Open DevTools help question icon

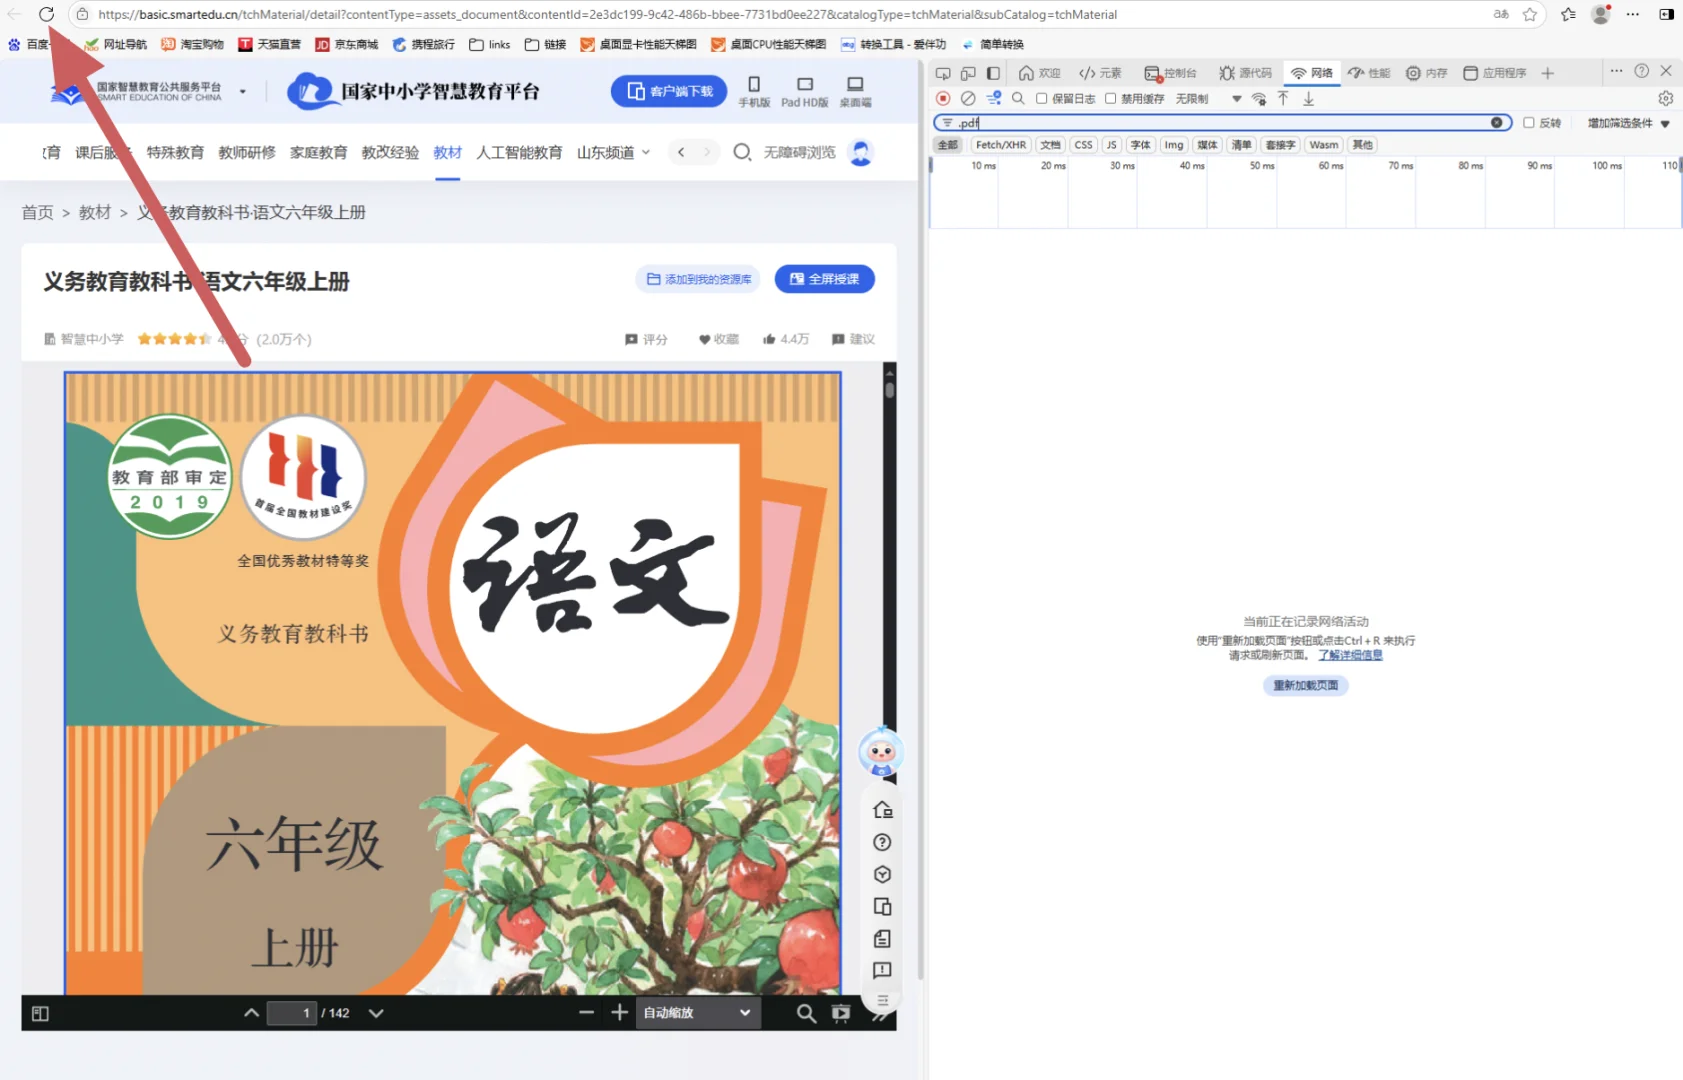[1641, 71]
